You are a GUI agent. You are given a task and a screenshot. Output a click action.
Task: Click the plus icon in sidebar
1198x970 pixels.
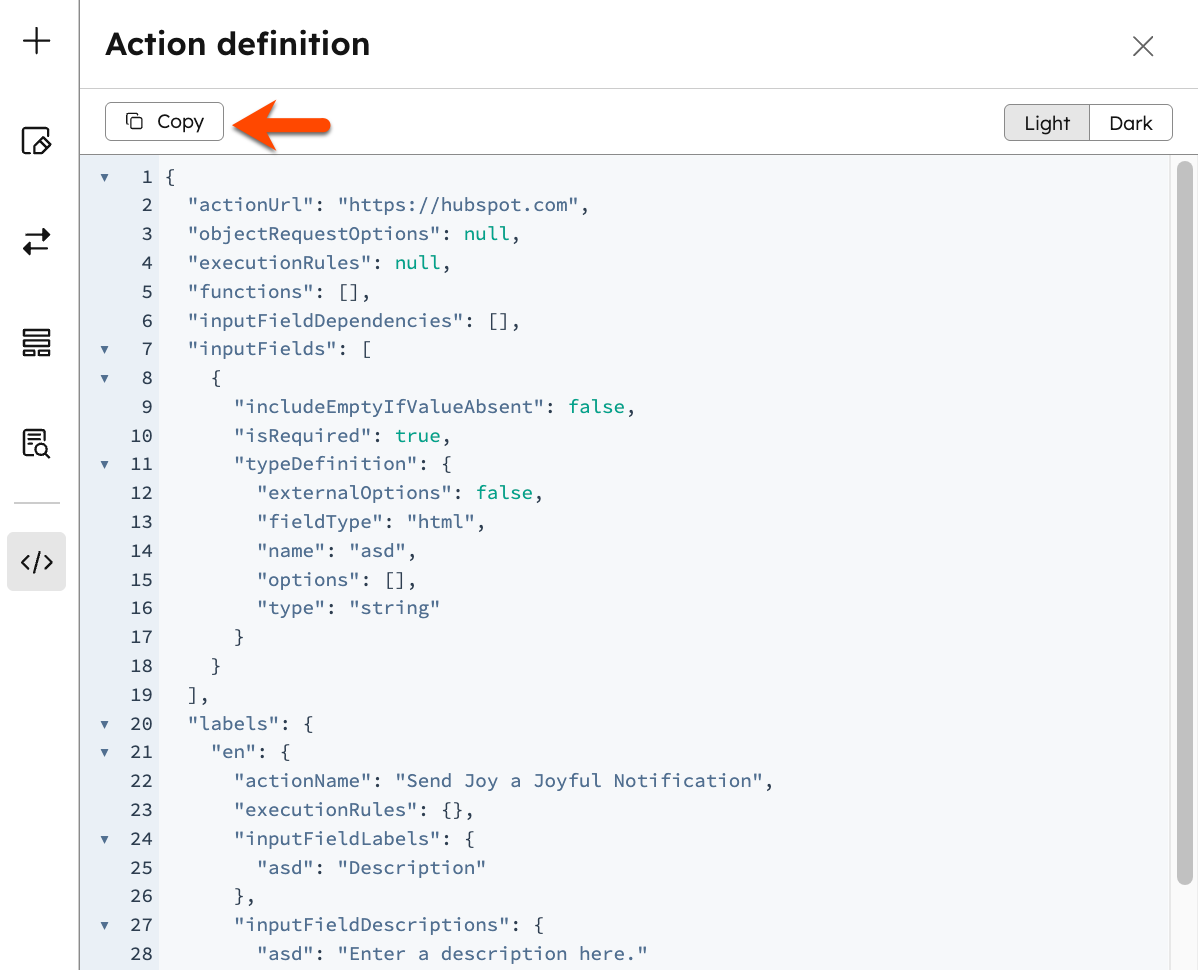pos(37,41)
